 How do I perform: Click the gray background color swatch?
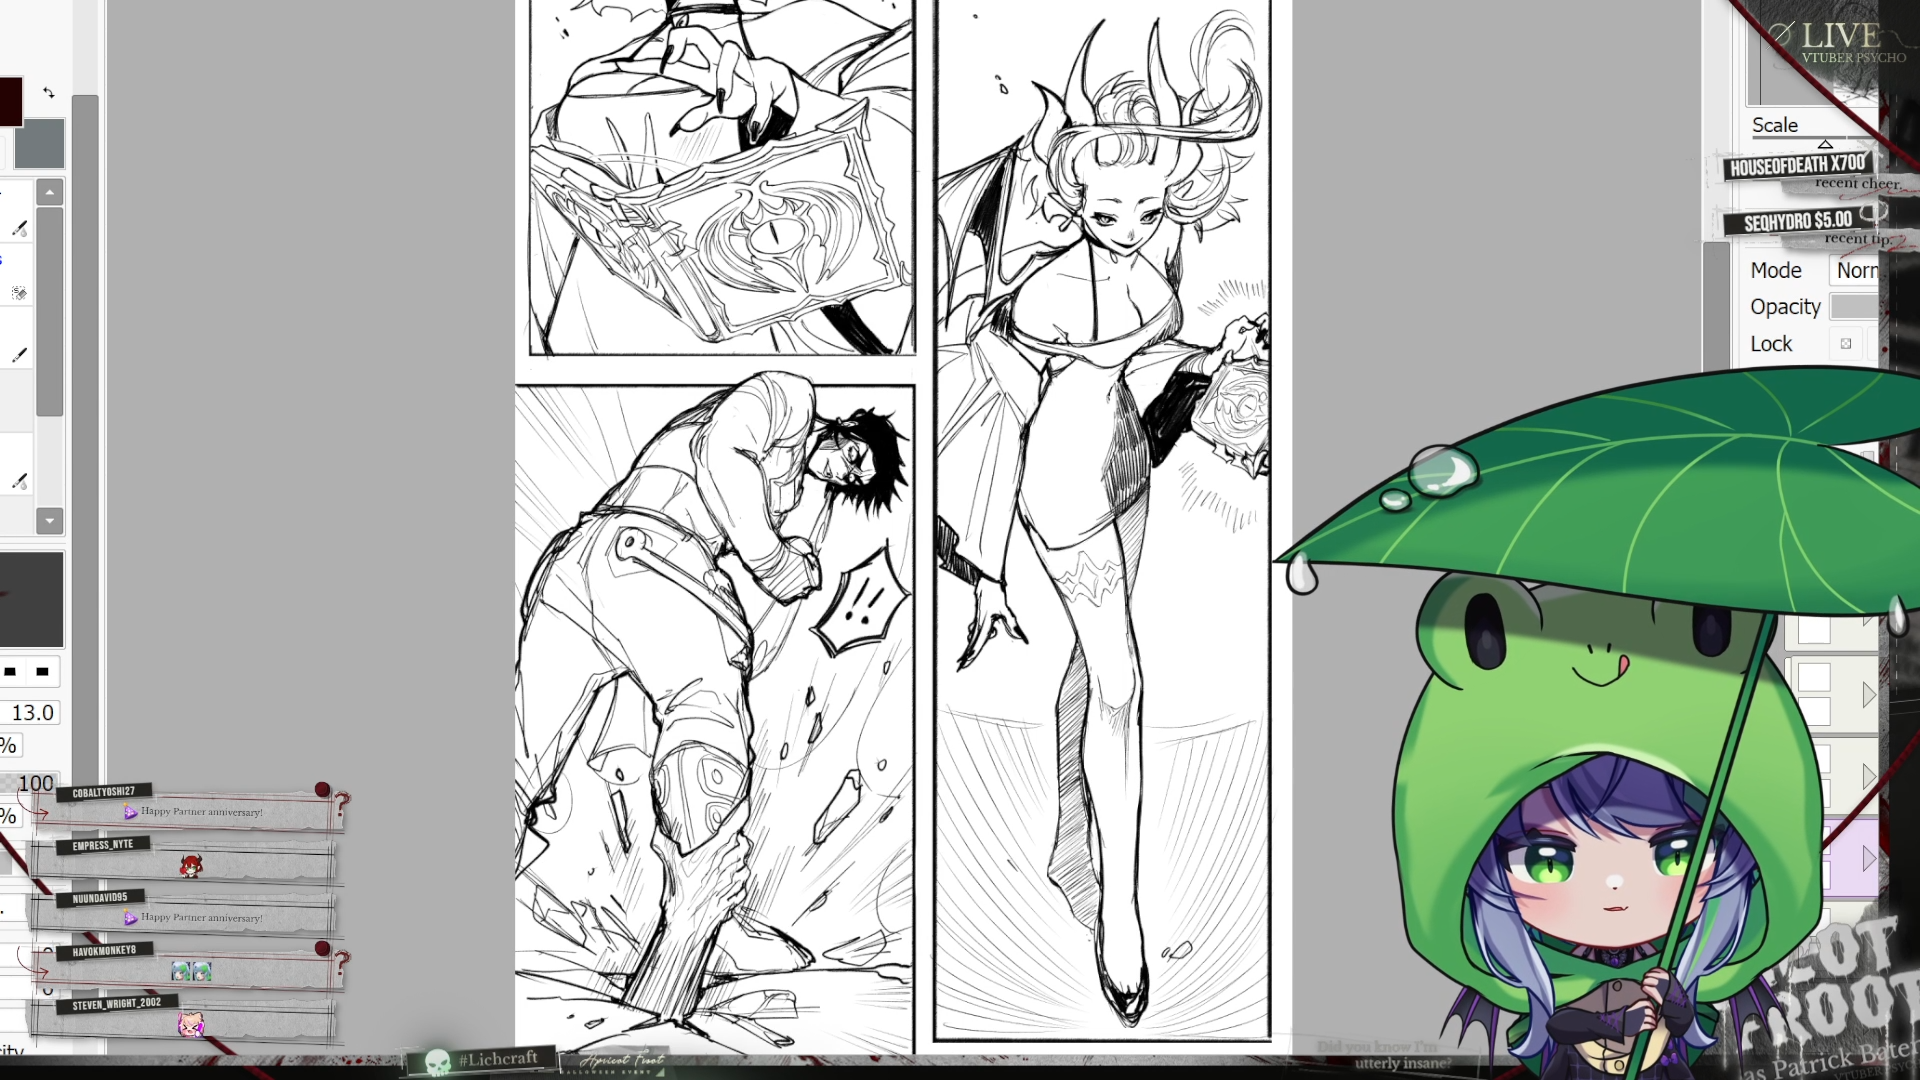point(40,144)
